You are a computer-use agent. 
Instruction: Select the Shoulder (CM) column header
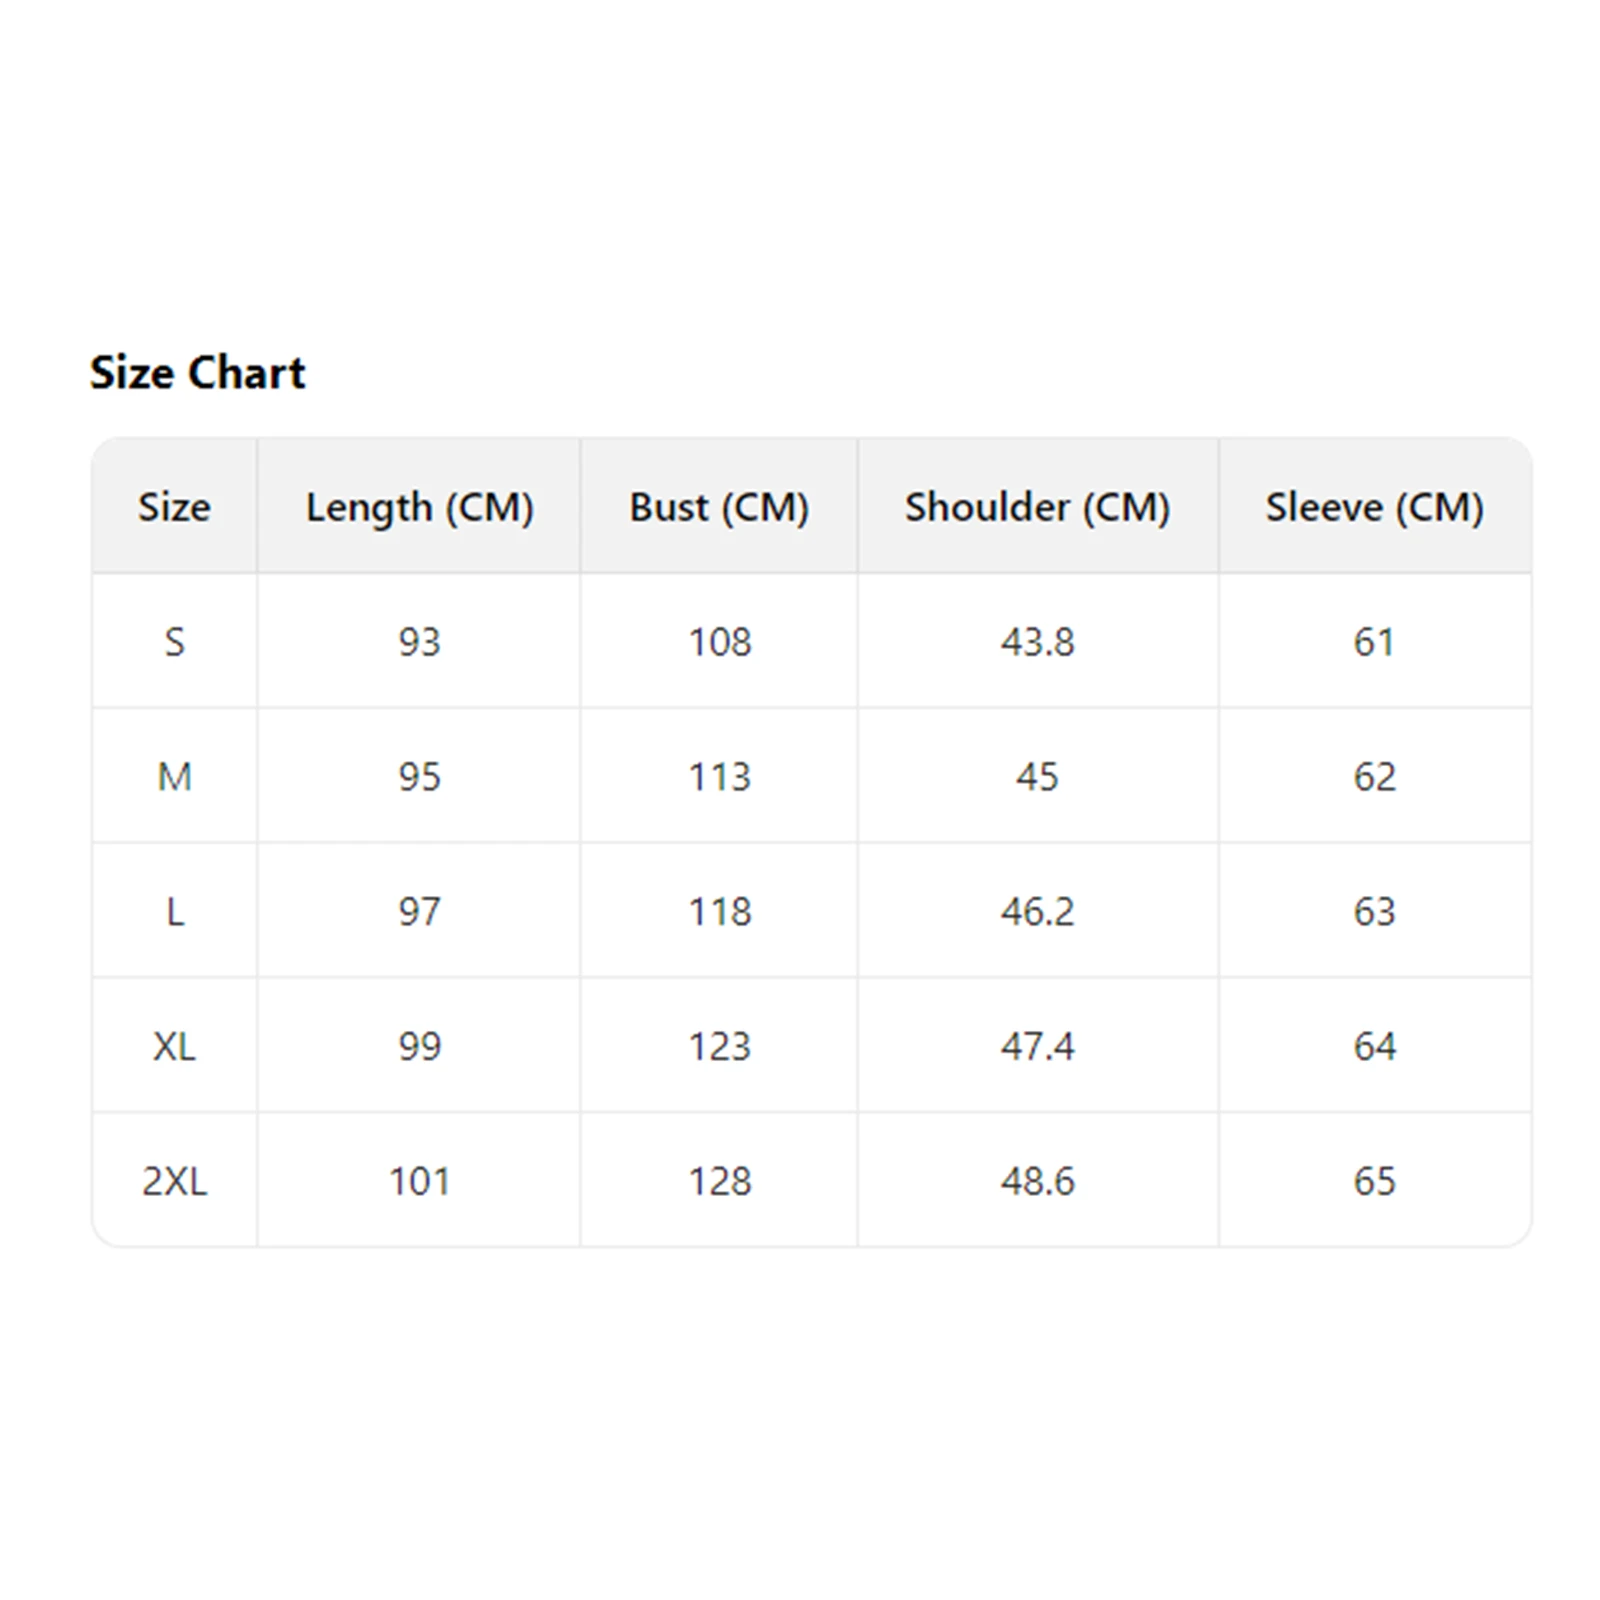tap(1037, 507)
